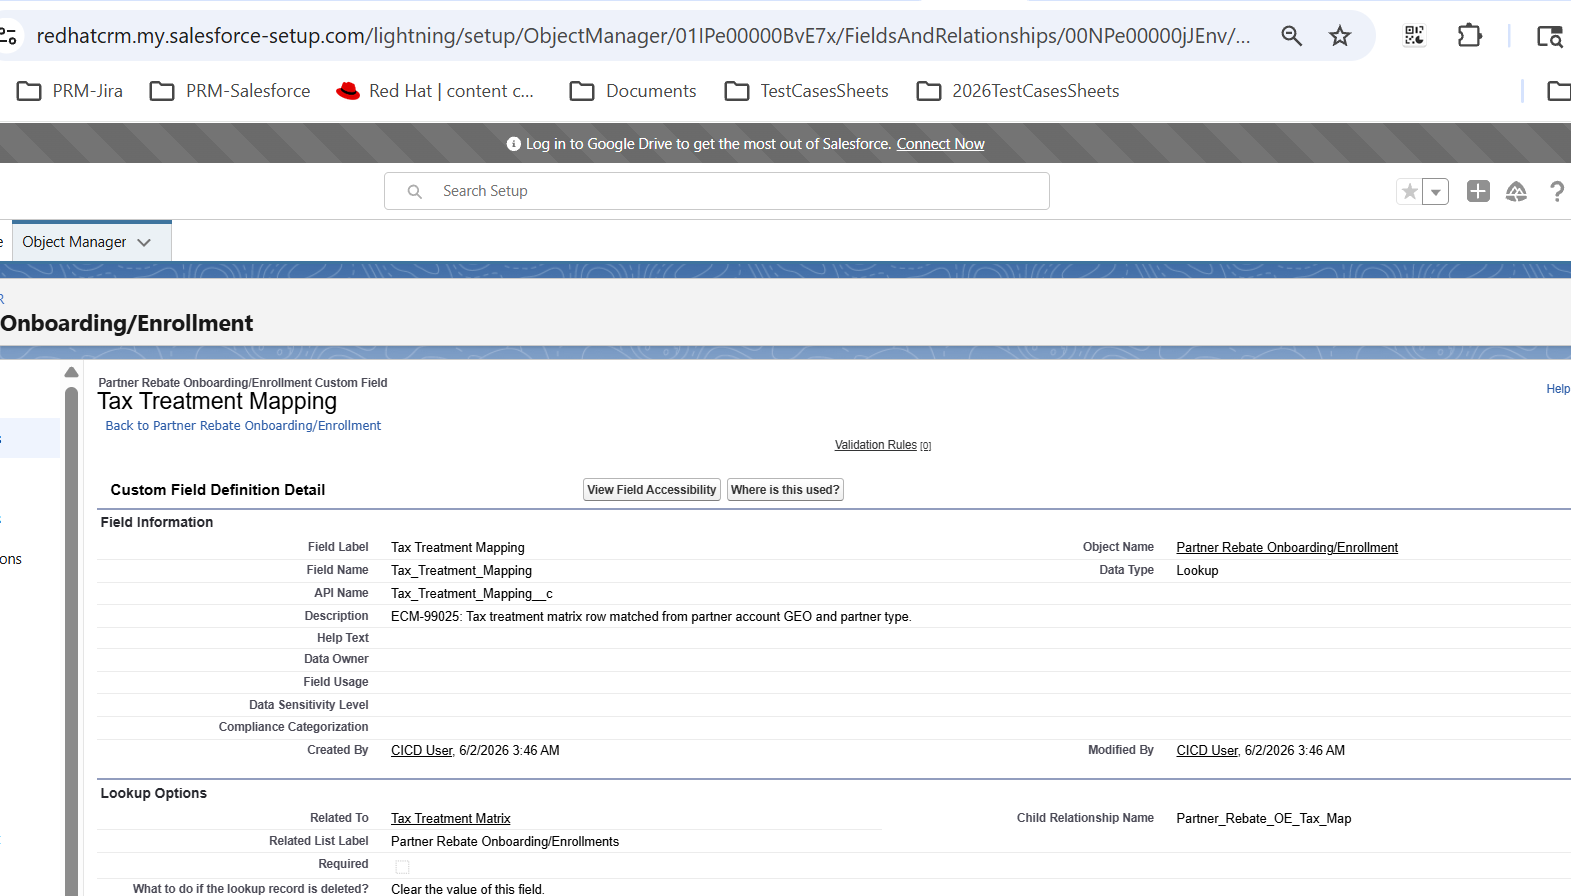Image resolution: width=1571 pixels, height=896 pixels.
Task: Click the Salesforce favorites star icon
Action: click(1410, 191)
